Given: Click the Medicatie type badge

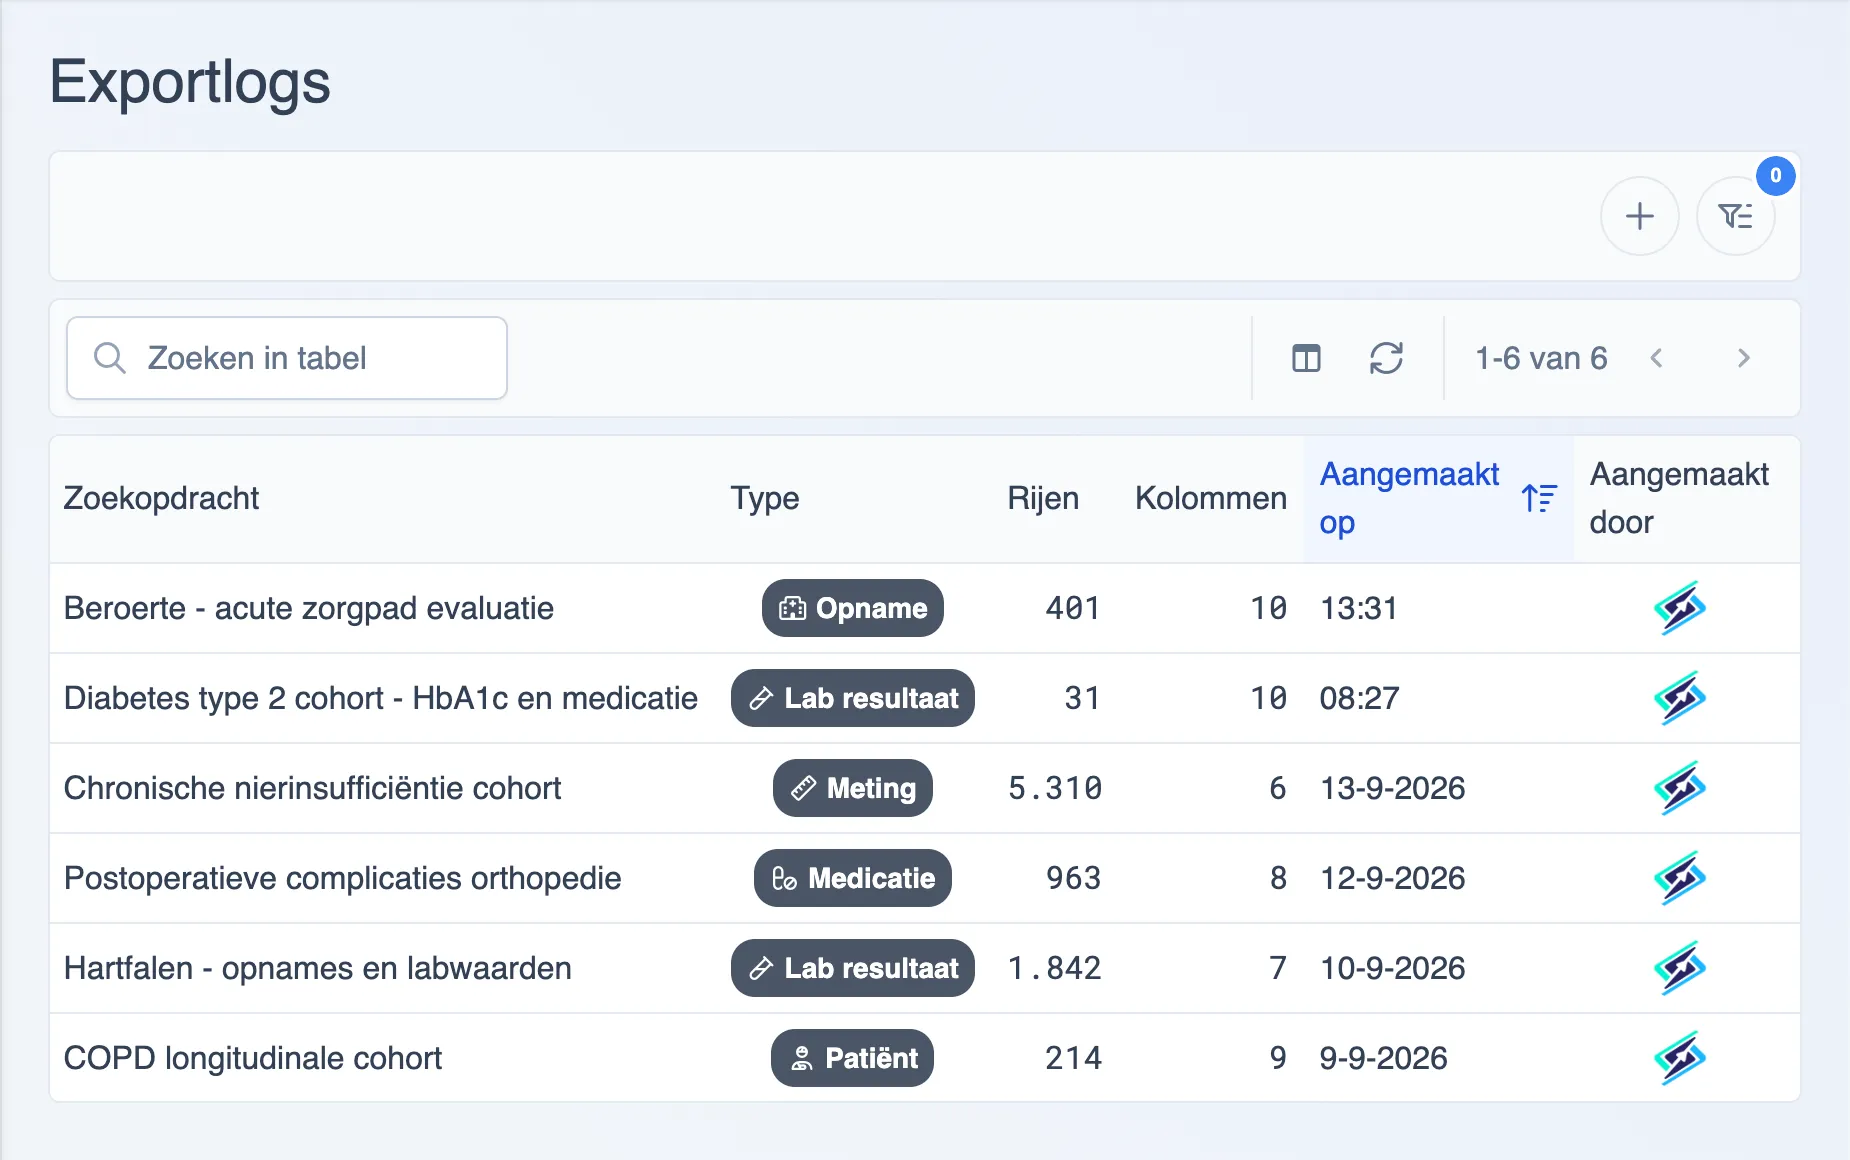Looking at the screenshot, I should (853, 878).
